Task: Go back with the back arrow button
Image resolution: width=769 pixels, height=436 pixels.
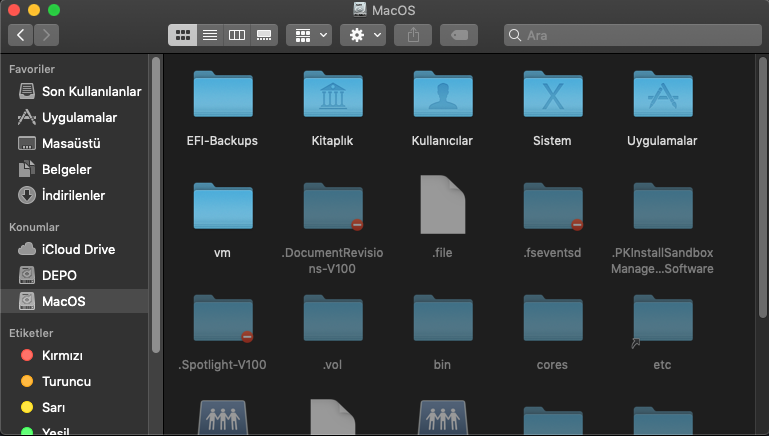Action: pos(21,35)
